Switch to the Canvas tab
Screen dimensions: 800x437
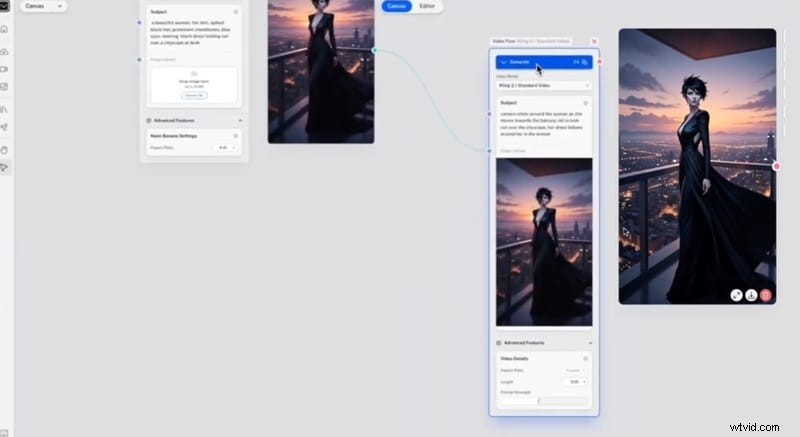tap(397, 6)
